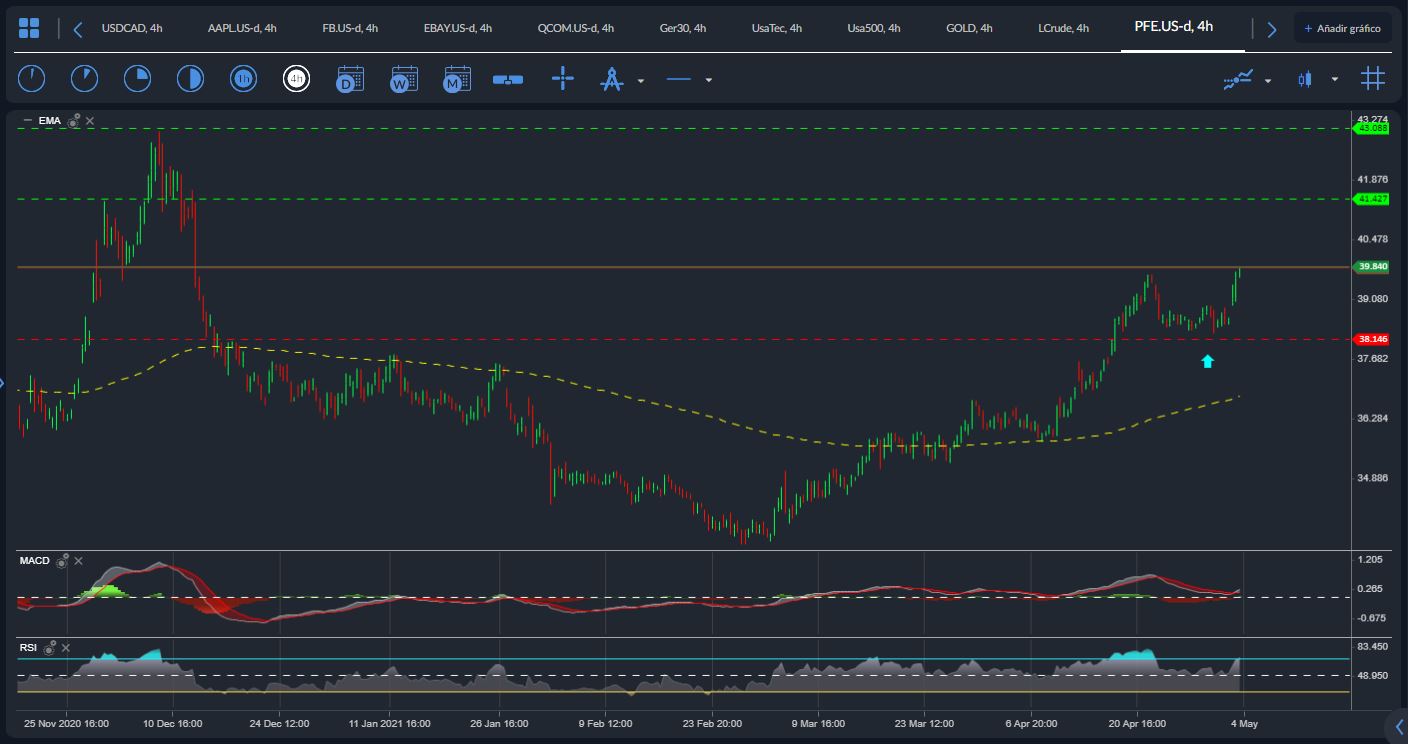
Task: Switch to the daily timeframe calendar icon
Action: (350, 79)
